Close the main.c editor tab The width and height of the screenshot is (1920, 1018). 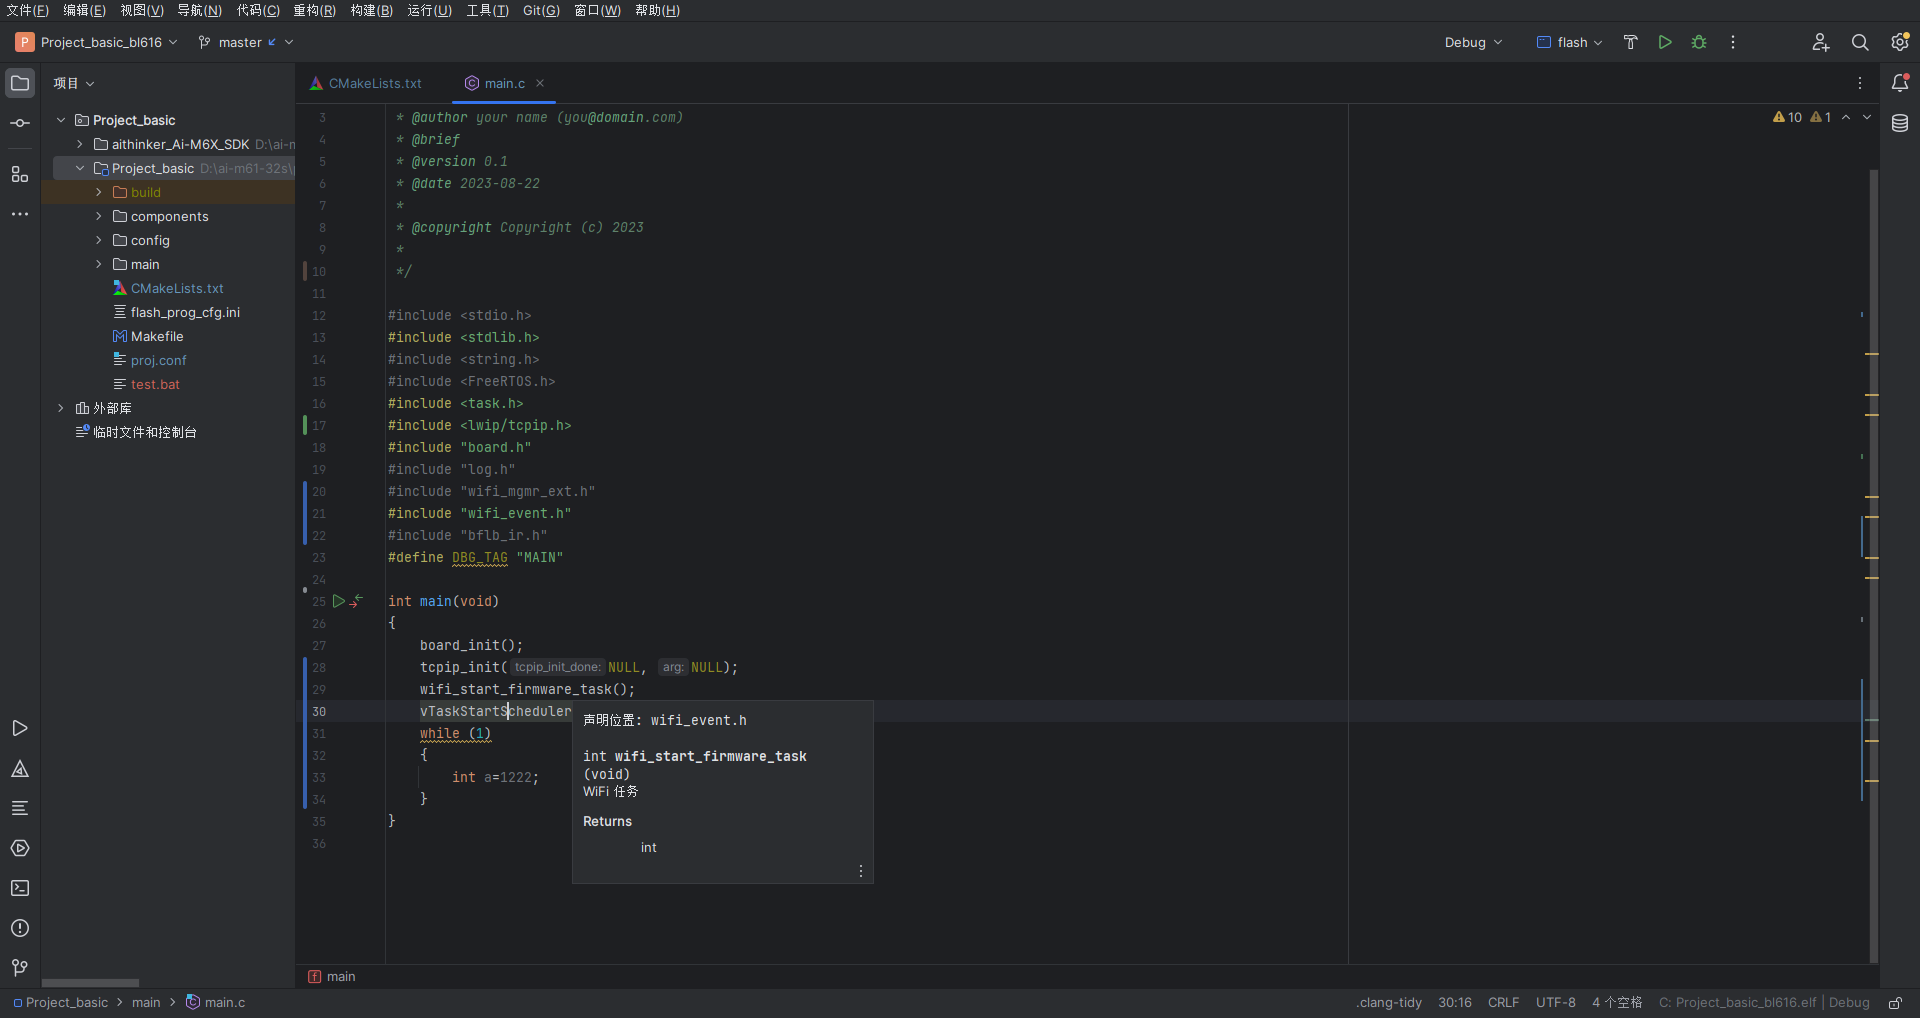[x=540, y=83]
